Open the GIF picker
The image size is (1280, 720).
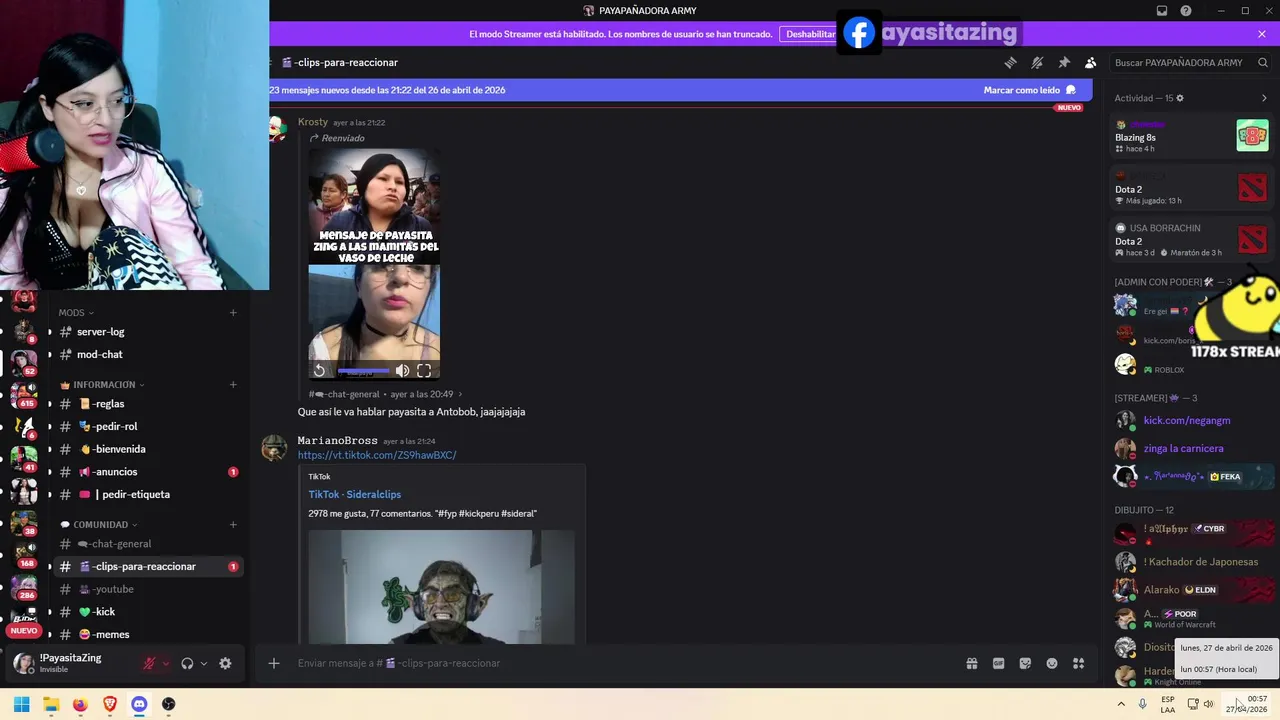[998, 663]
